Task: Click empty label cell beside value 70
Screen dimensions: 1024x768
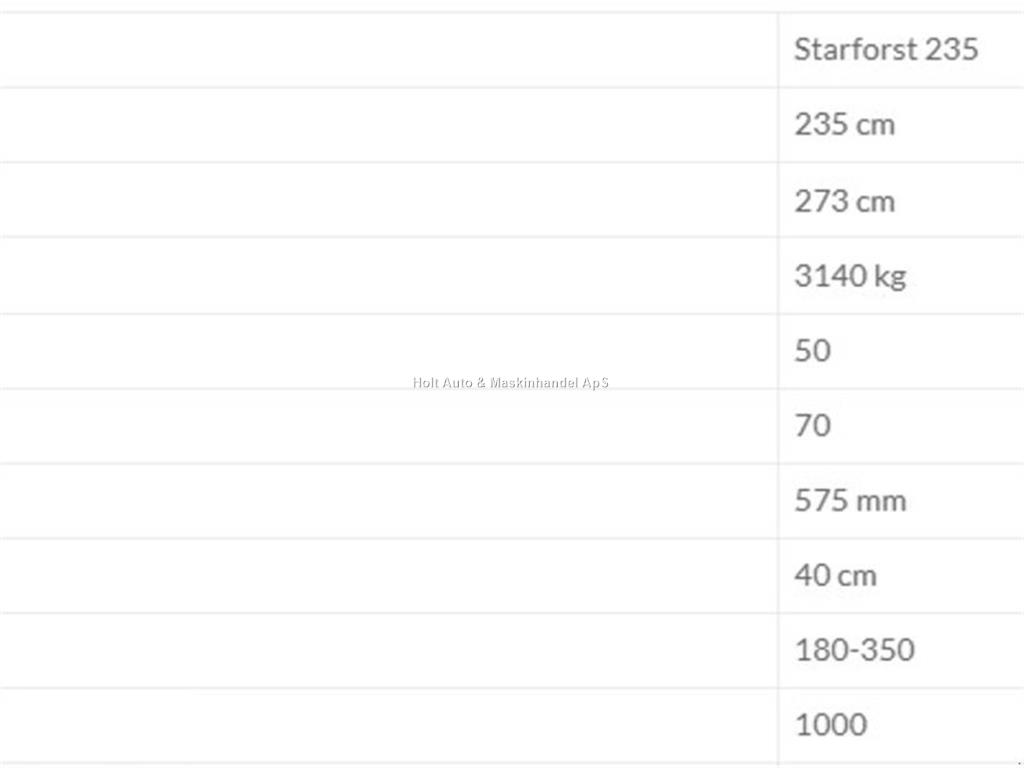Action: pyautogui.click(x=389, y=426)
